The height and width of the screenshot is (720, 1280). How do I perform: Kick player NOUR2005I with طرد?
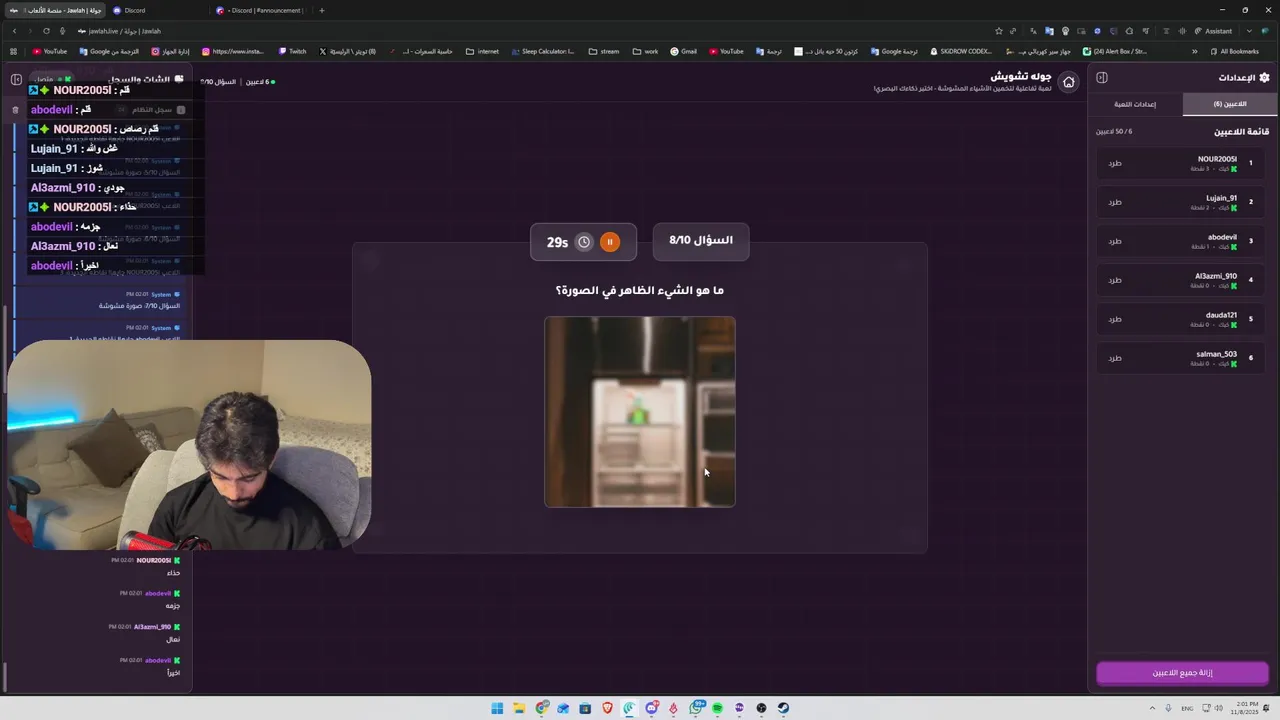(x=1115, y=163)
